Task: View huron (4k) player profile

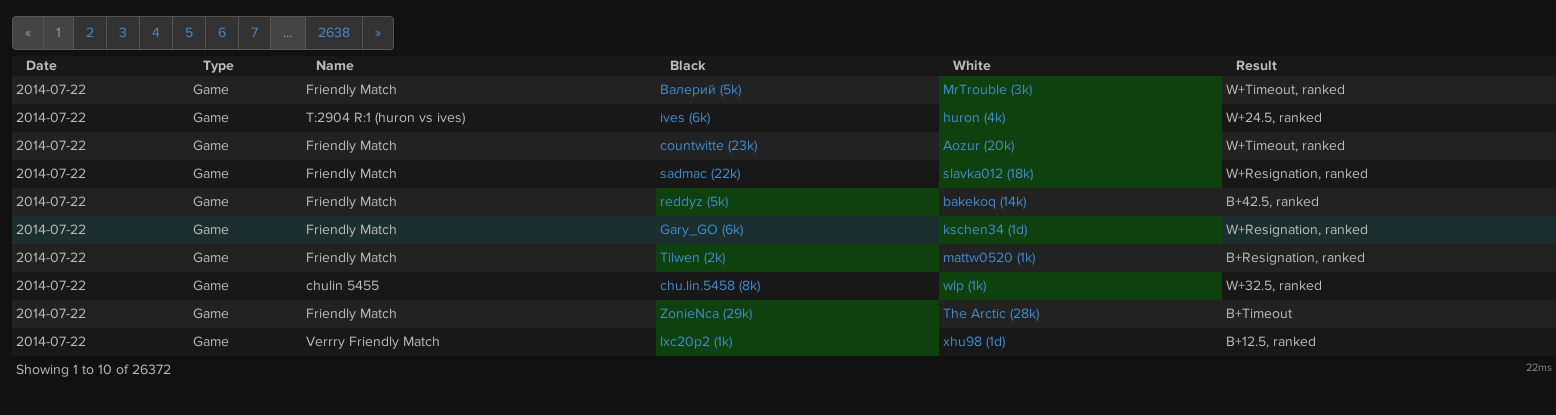Action: coord(974,118)
